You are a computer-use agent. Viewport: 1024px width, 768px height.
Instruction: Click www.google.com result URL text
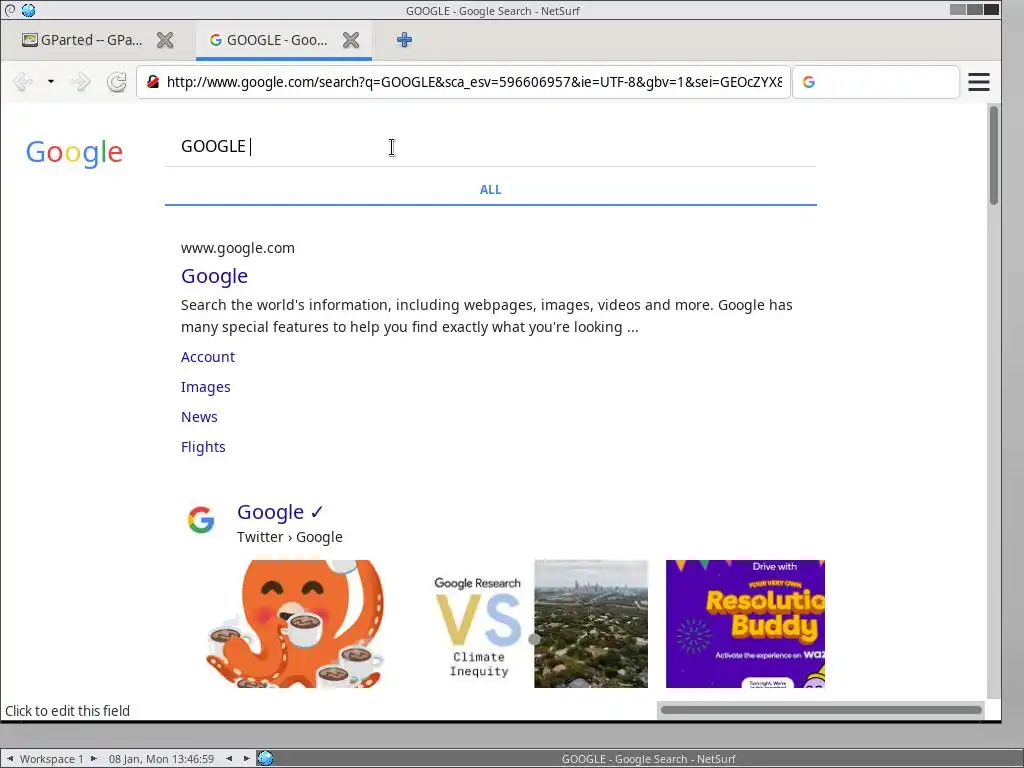point(238,248)
